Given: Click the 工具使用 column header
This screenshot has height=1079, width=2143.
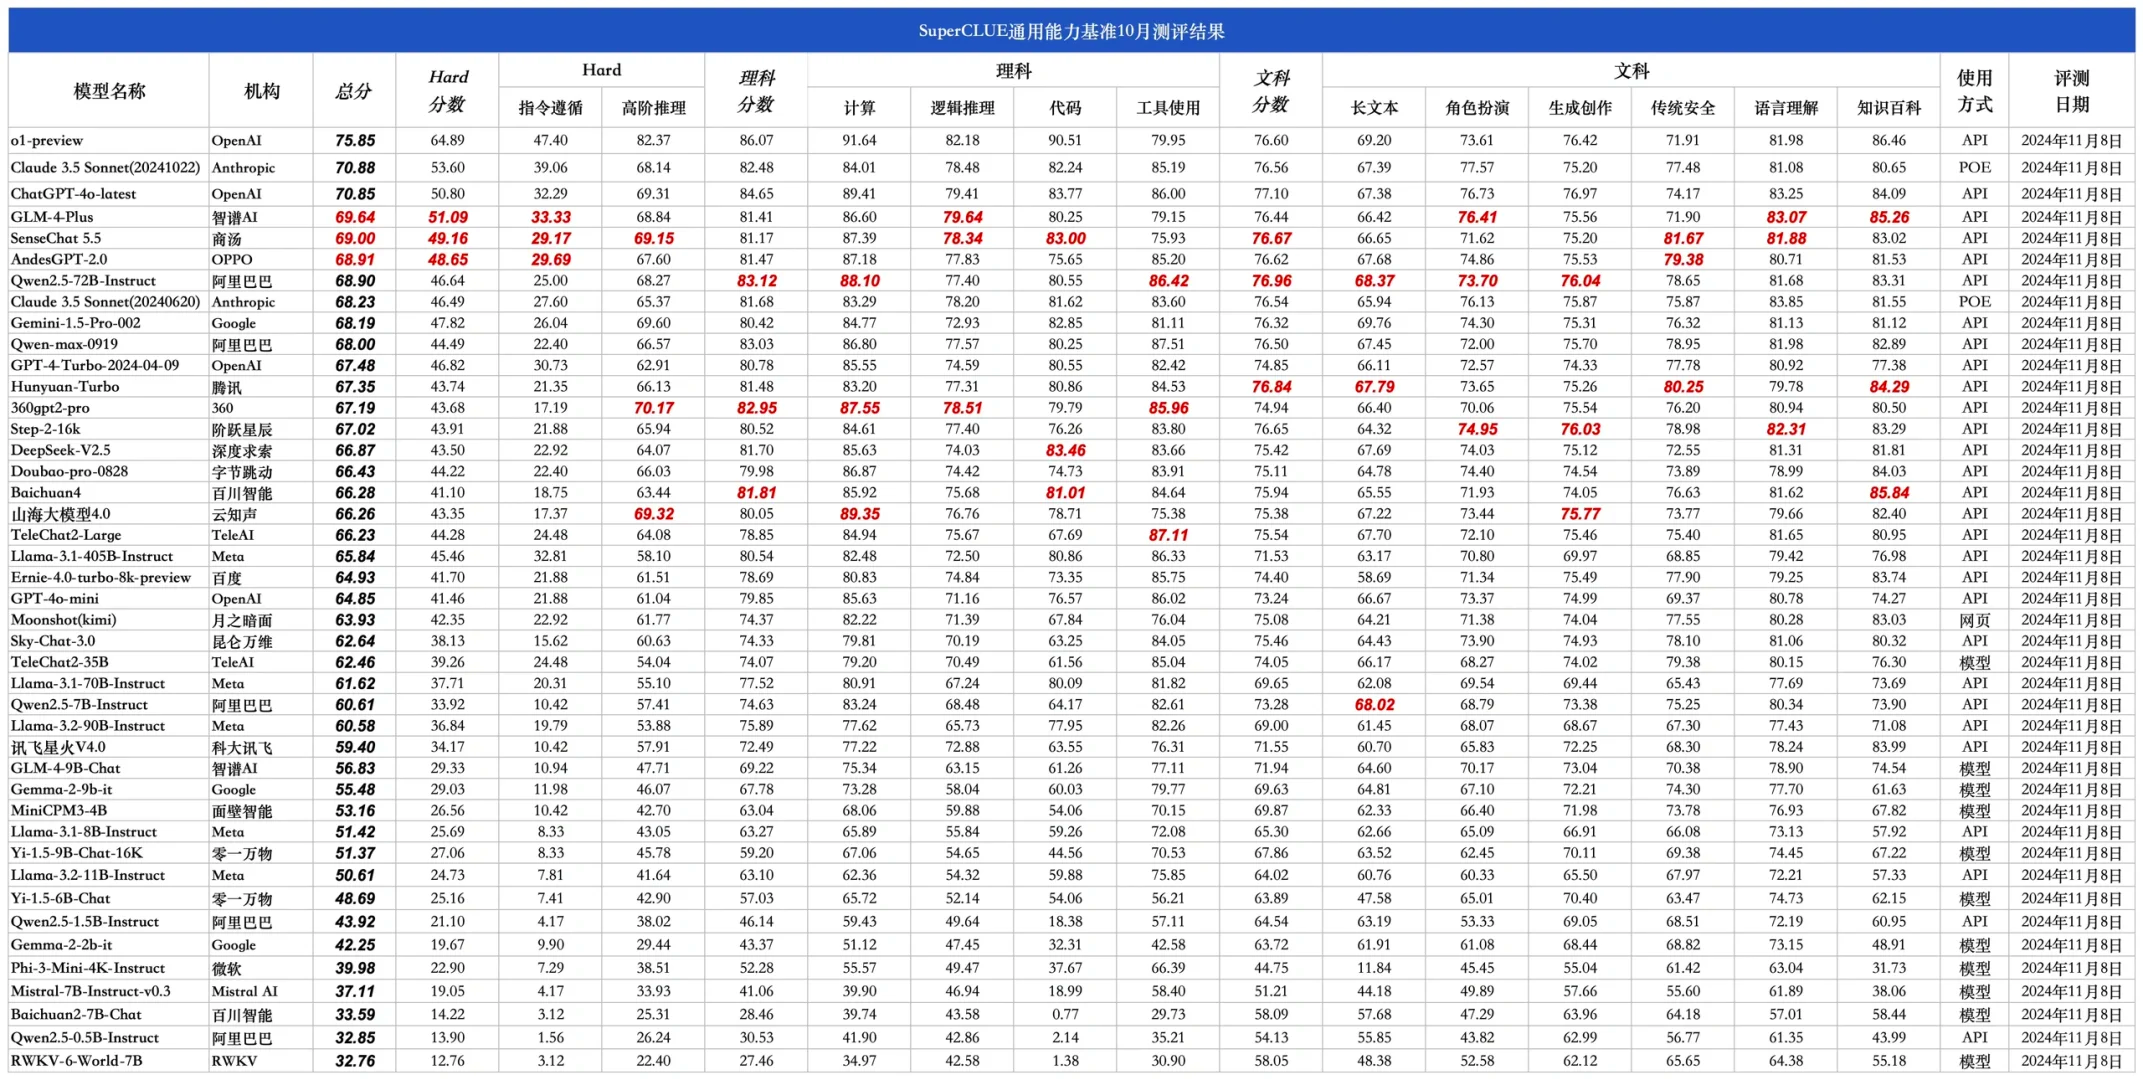Looking at the screenshot, I should point(1168,108).
